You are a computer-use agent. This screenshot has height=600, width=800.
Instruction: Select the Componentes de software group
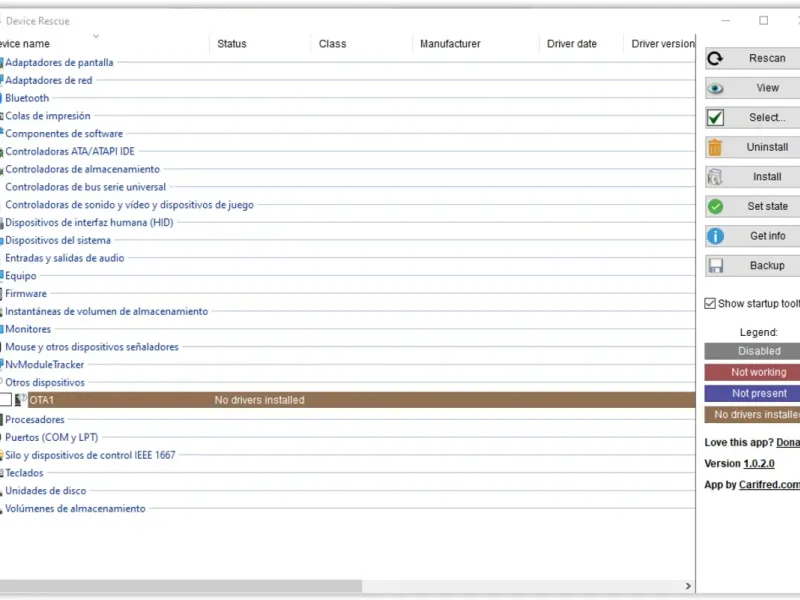pyautogui.click(x=64, y=134)
